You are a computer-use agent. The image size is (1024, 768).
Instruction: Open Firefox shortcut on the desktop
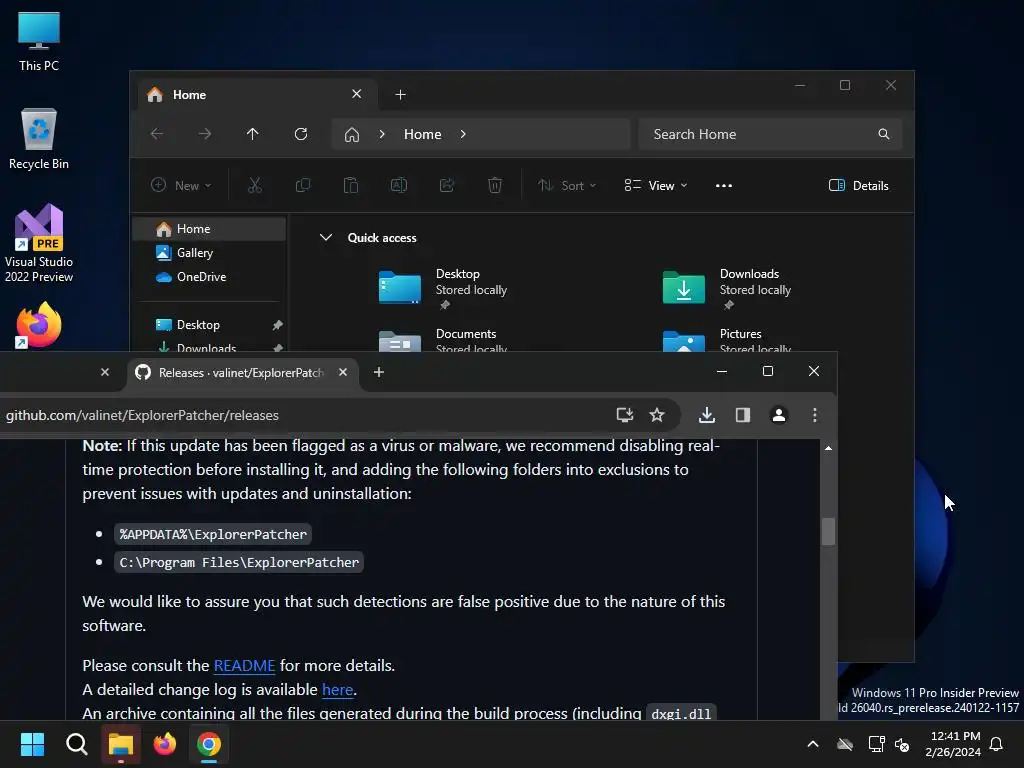tap(39, 325)
